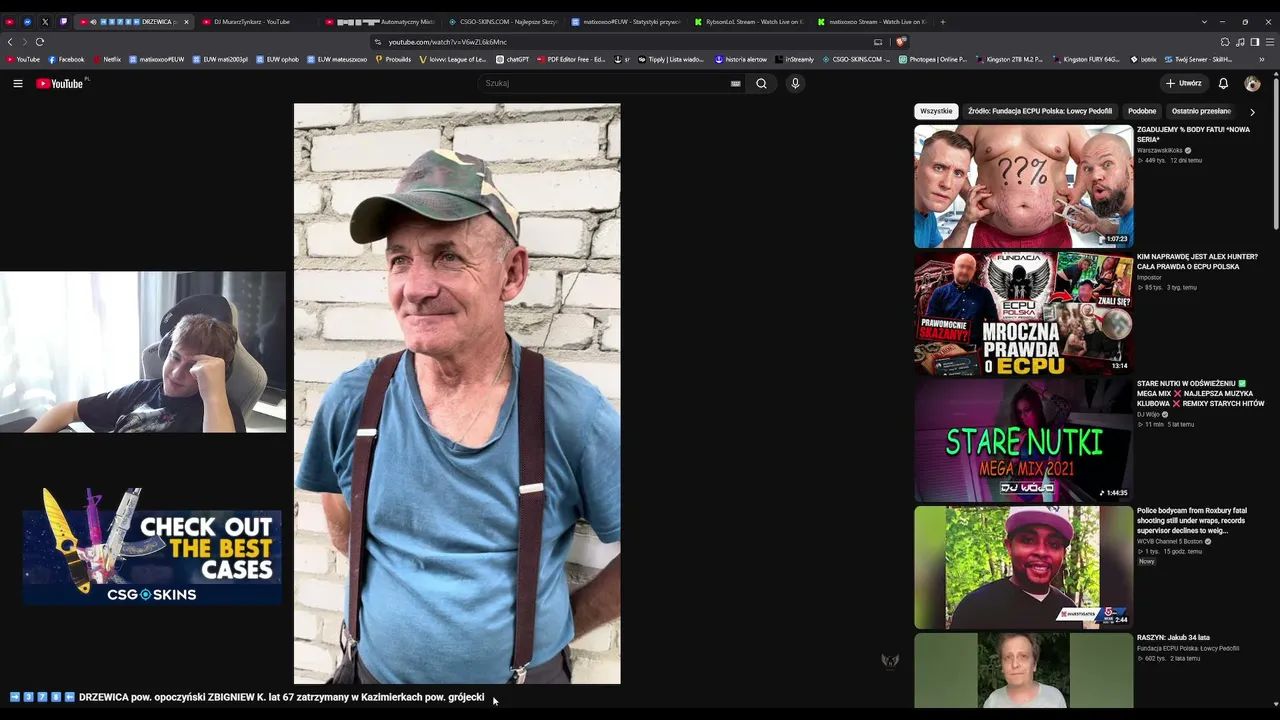Open the chatGPT bookmark

[513, 59]
